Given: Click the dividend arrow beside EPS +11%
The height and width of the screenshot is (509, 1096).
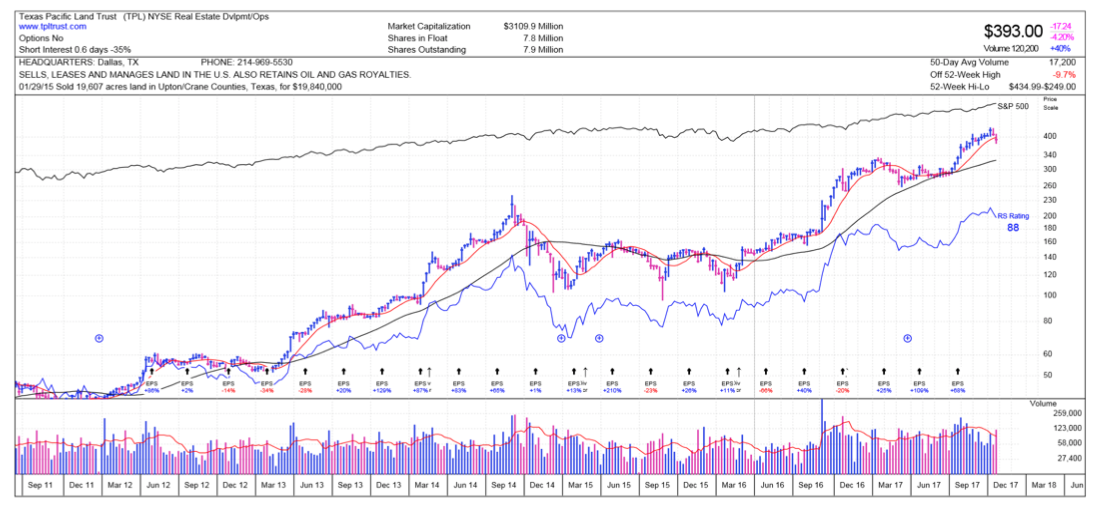Looking at the screenshot, I should pos(739,371).
